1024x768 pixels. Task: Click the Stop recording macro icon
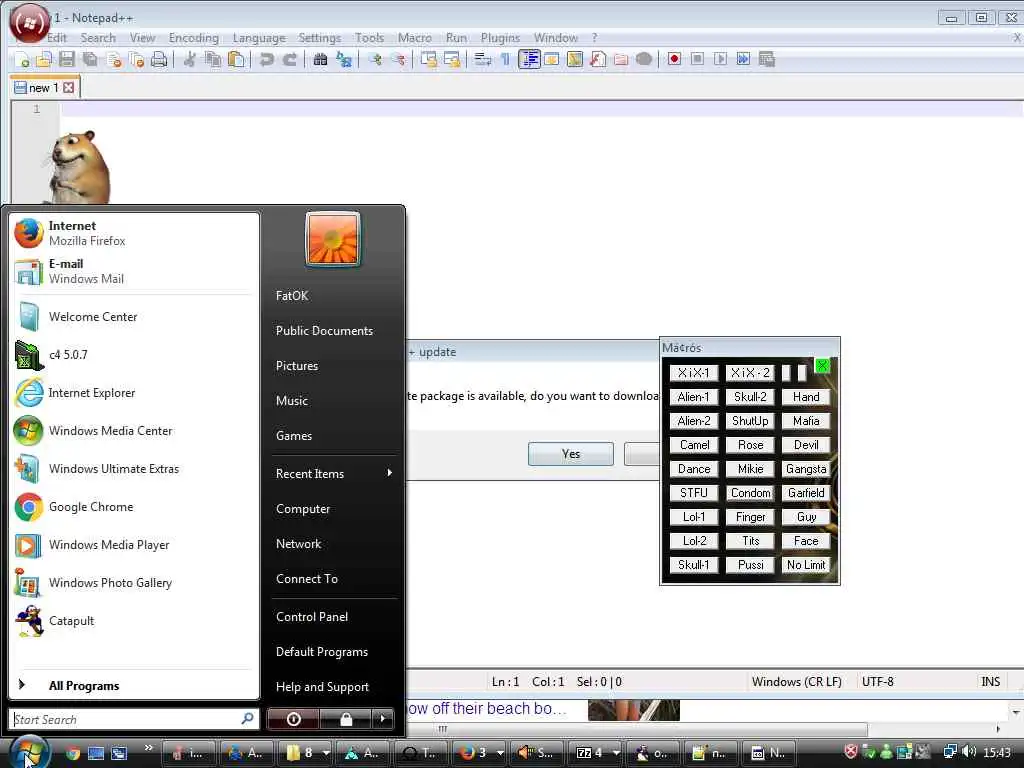697,59
